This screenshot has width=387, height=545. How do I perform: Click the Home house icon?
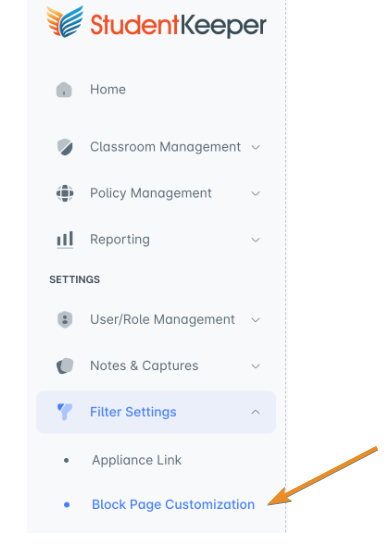tap(64, 90)
